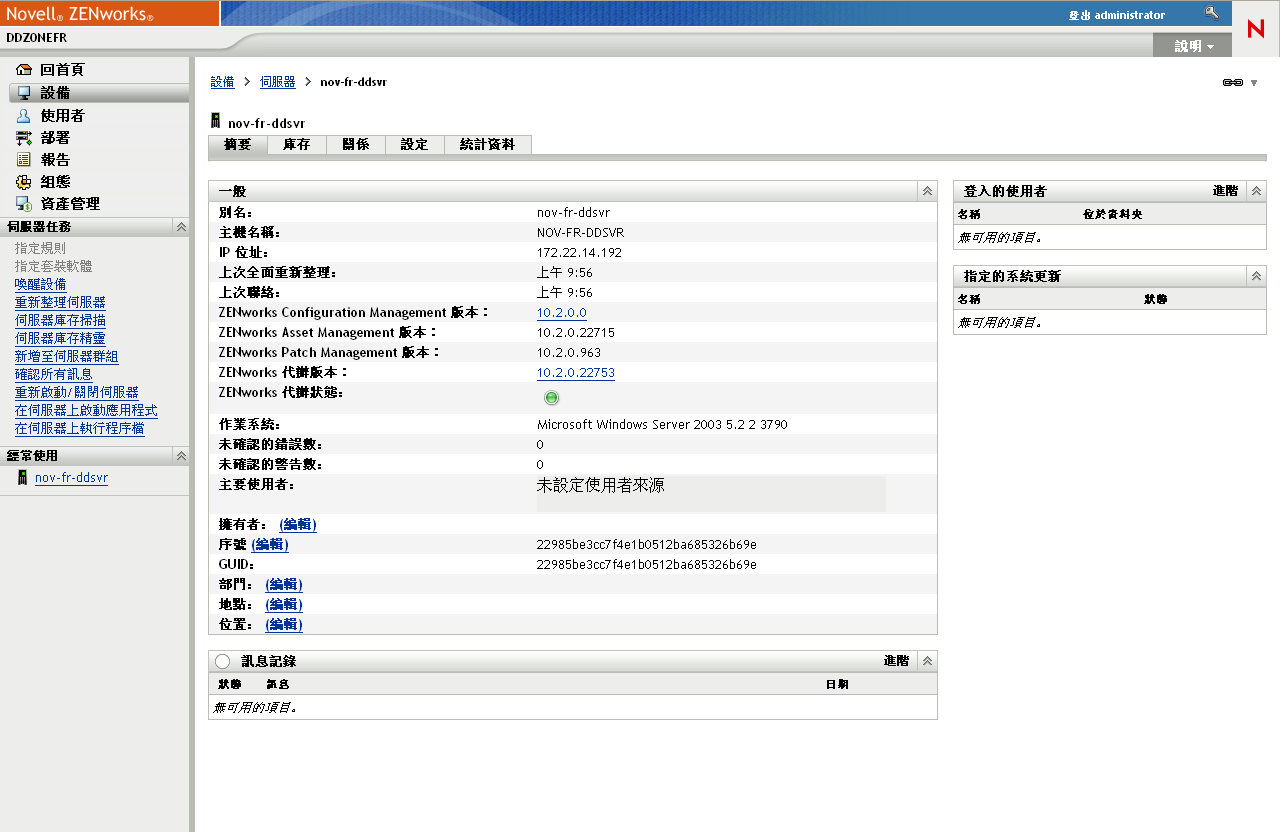Image resolution: width=1280 pixels, height=832 pixels.
Task: Open the 10.2.0.22753 agent version link
Action: coord(576,373)
